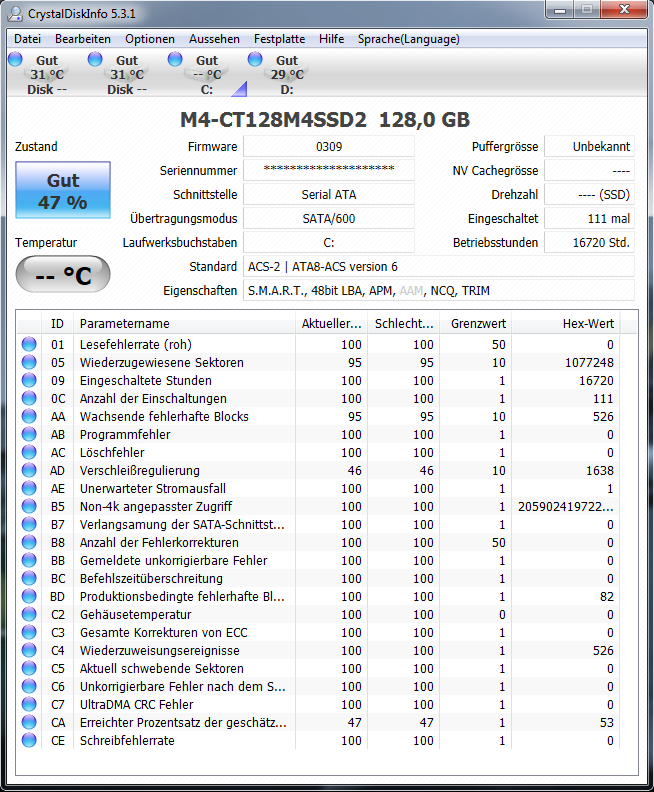This screenshot has height=792, width=654.
Task: Select the first 31 °C disk
Action: [39, 74]
